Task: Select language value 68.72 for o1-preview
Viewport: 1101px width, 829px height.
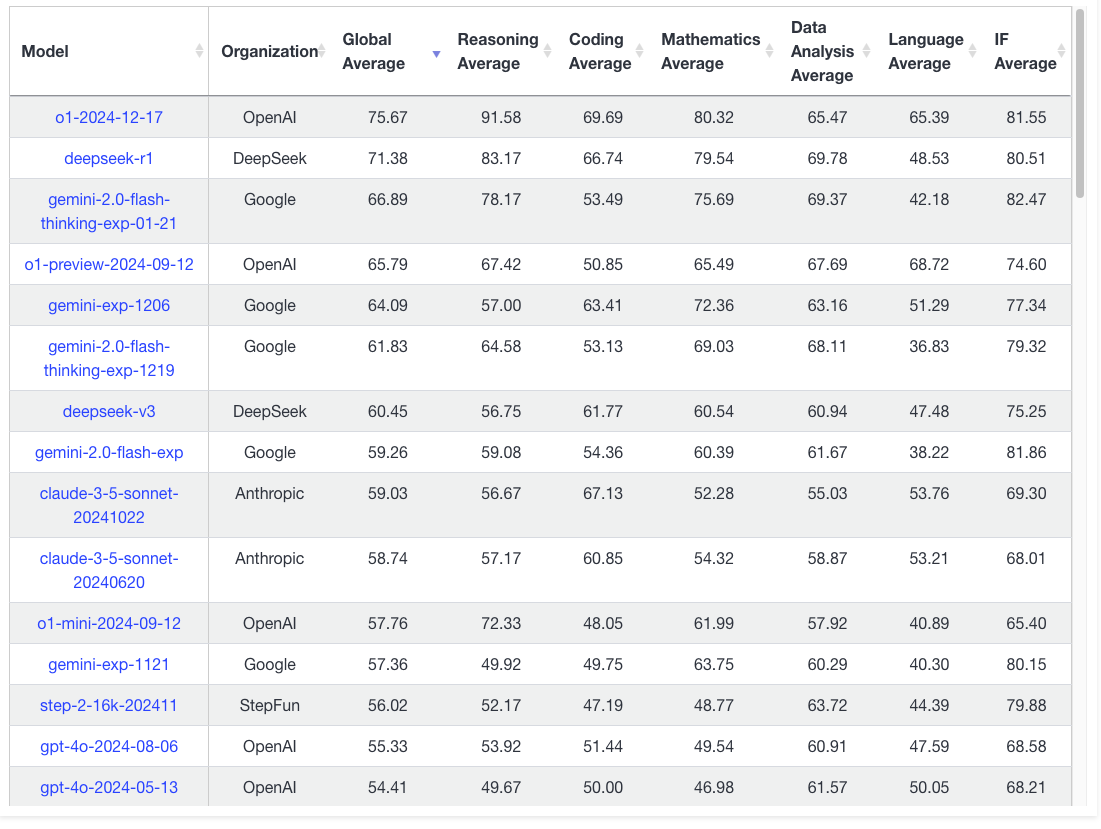Action: [x=929, y=265]
